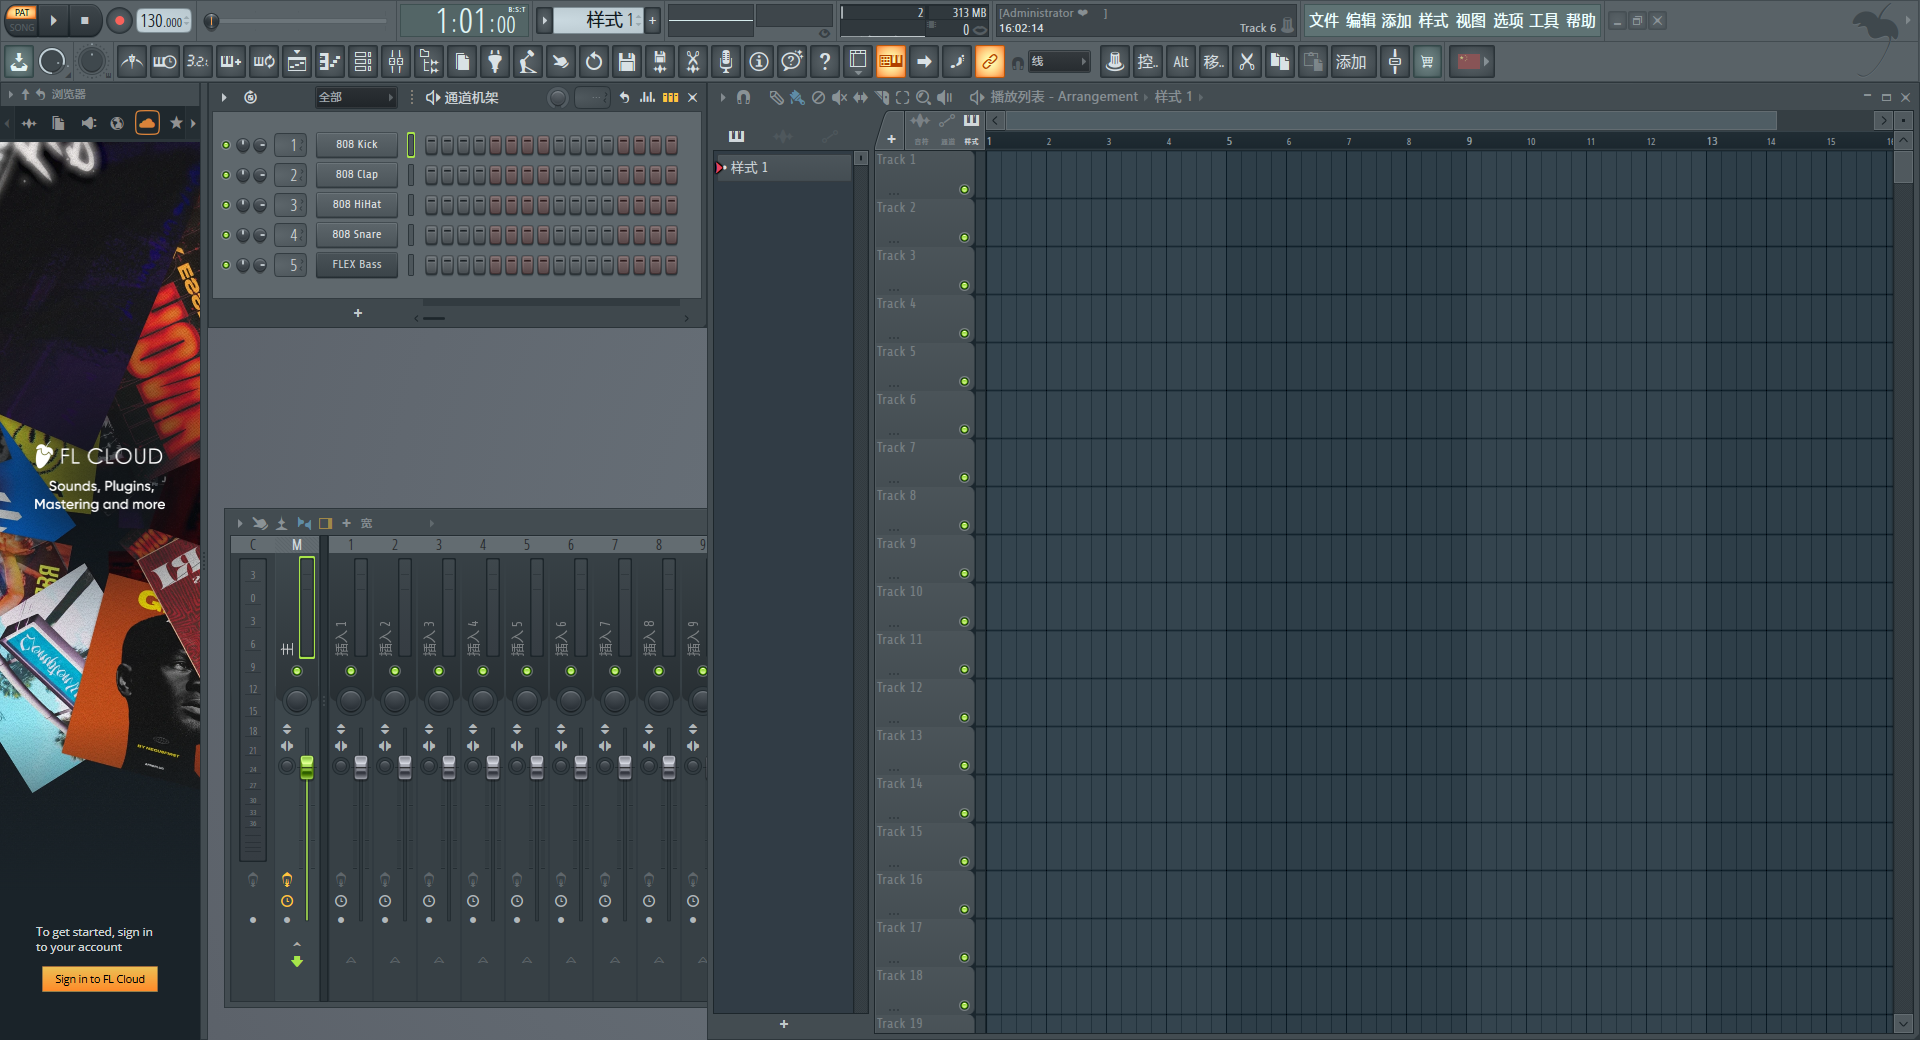
Task: Click the question mark help icon
Action: tap(824, 62)
